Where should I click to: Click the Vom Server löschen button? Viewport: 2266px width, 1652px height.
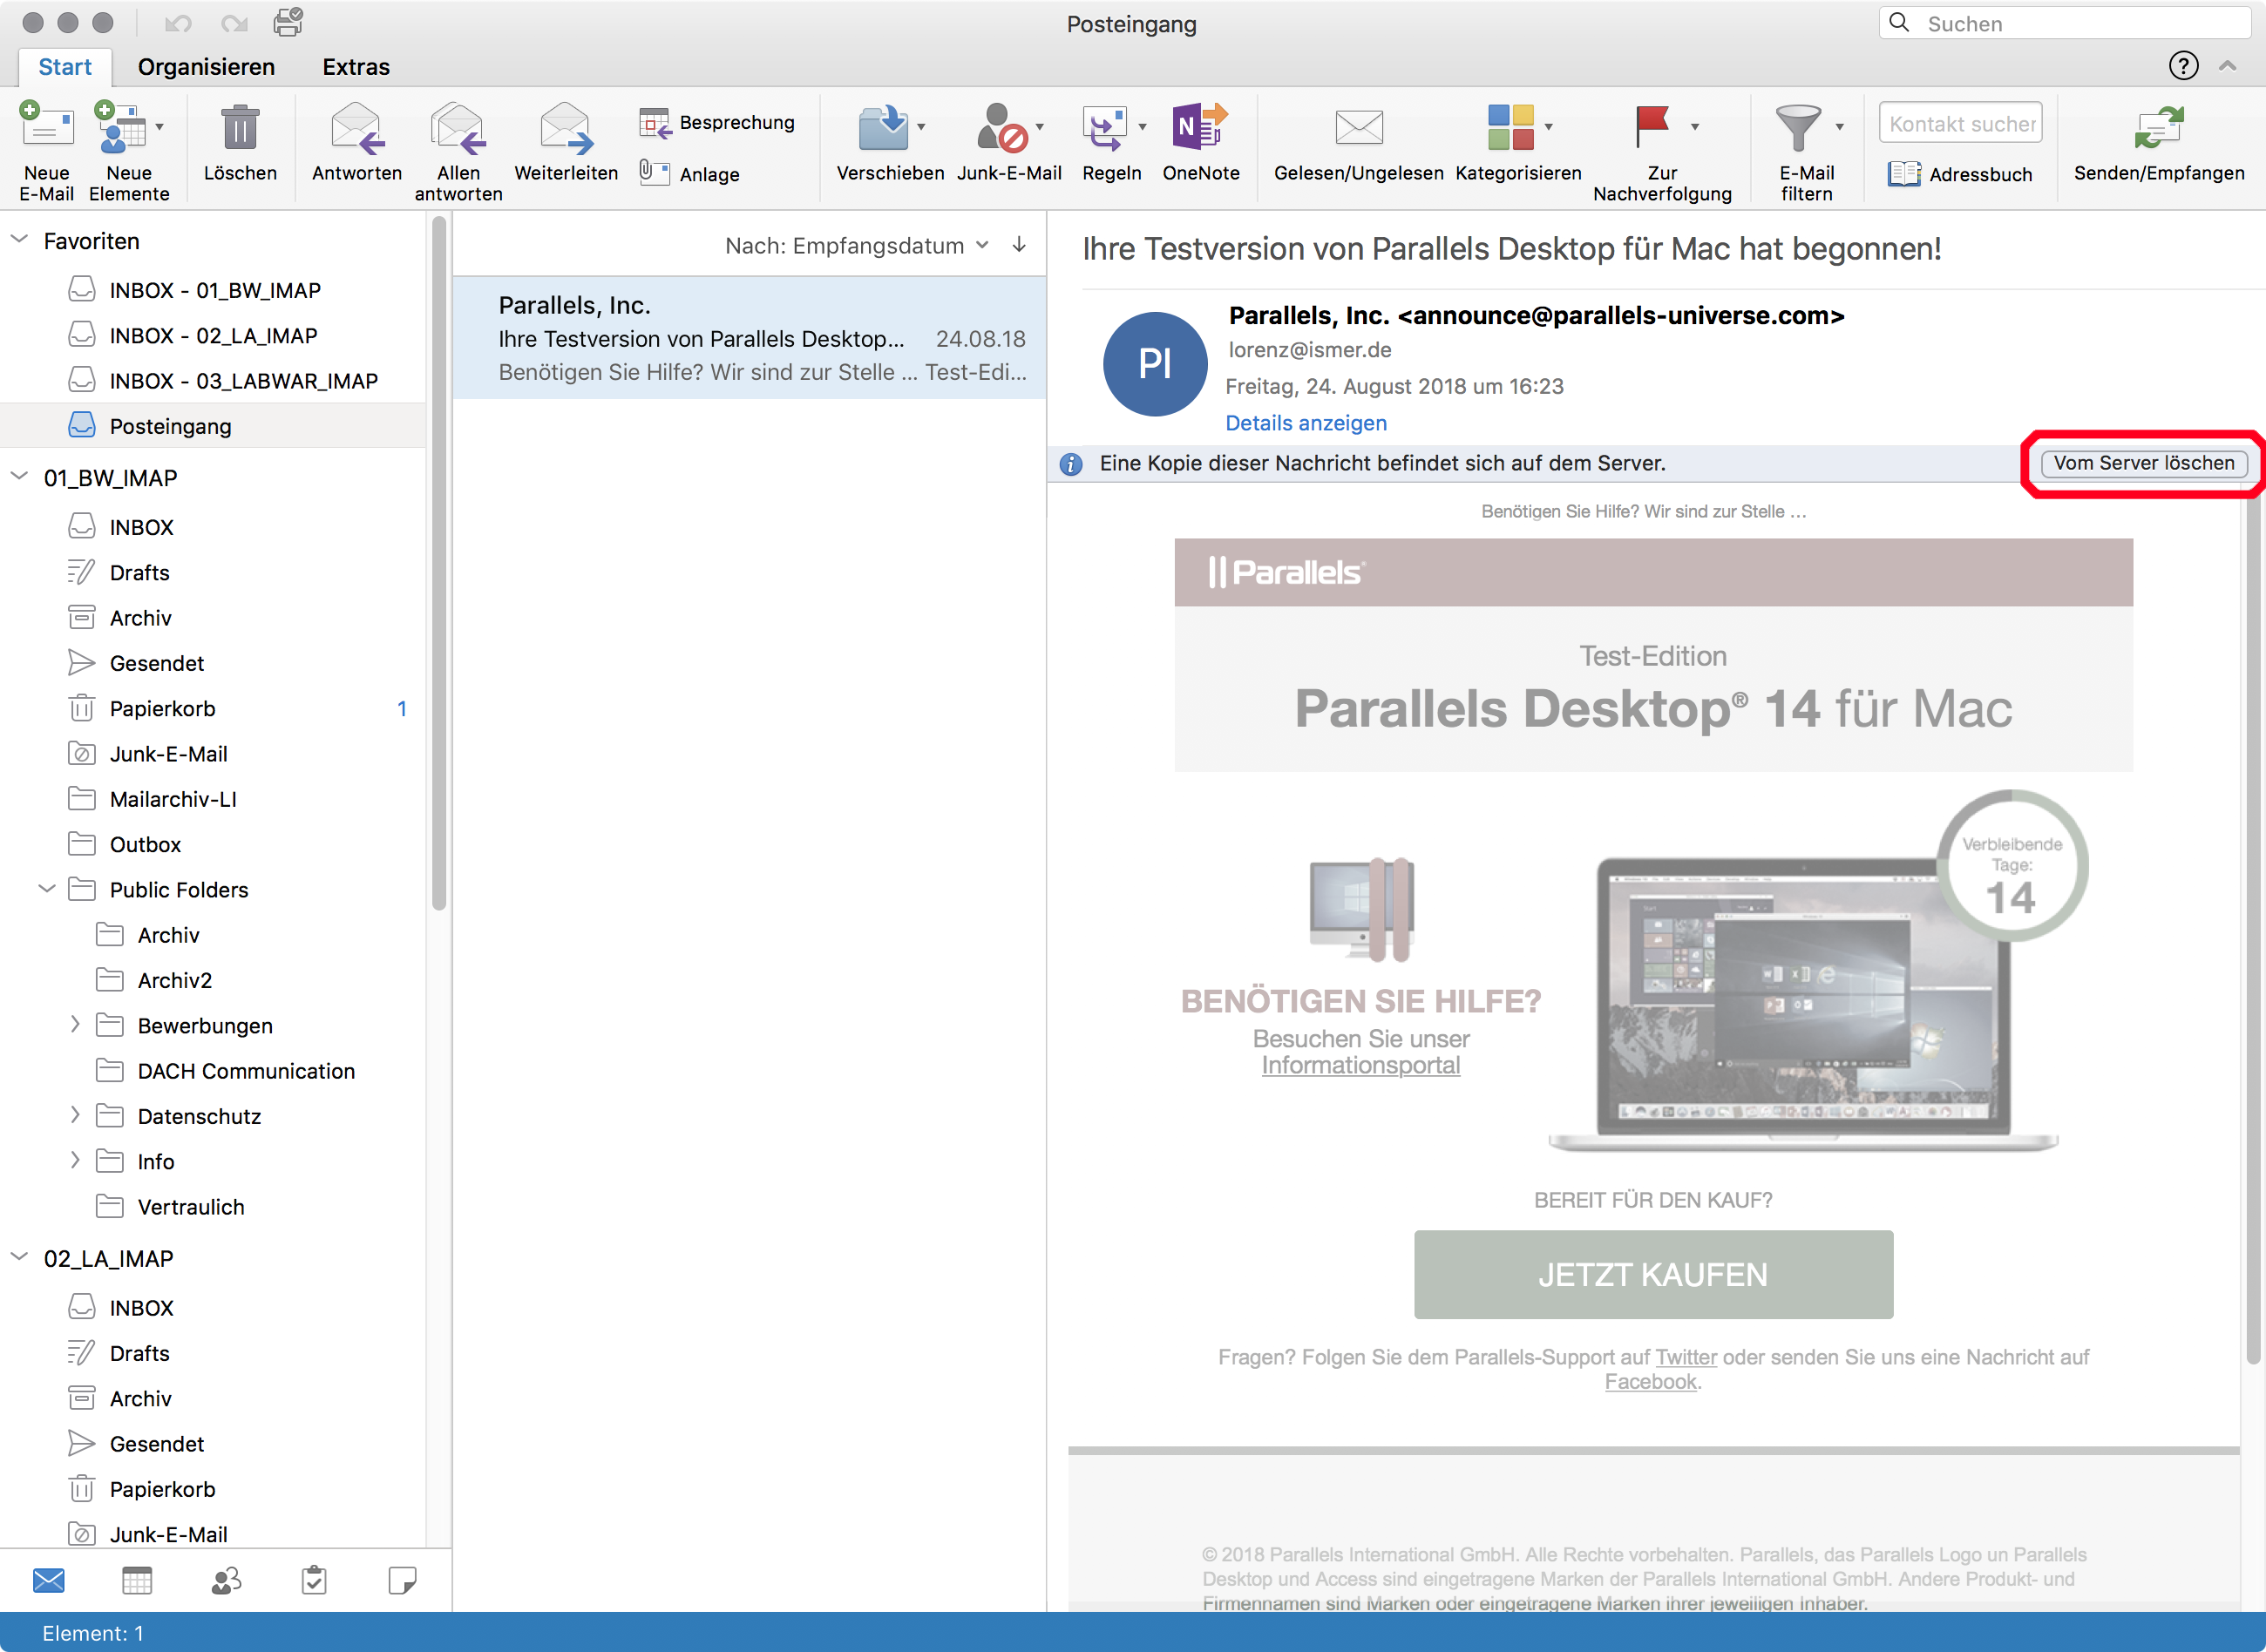pos(2143,463)
